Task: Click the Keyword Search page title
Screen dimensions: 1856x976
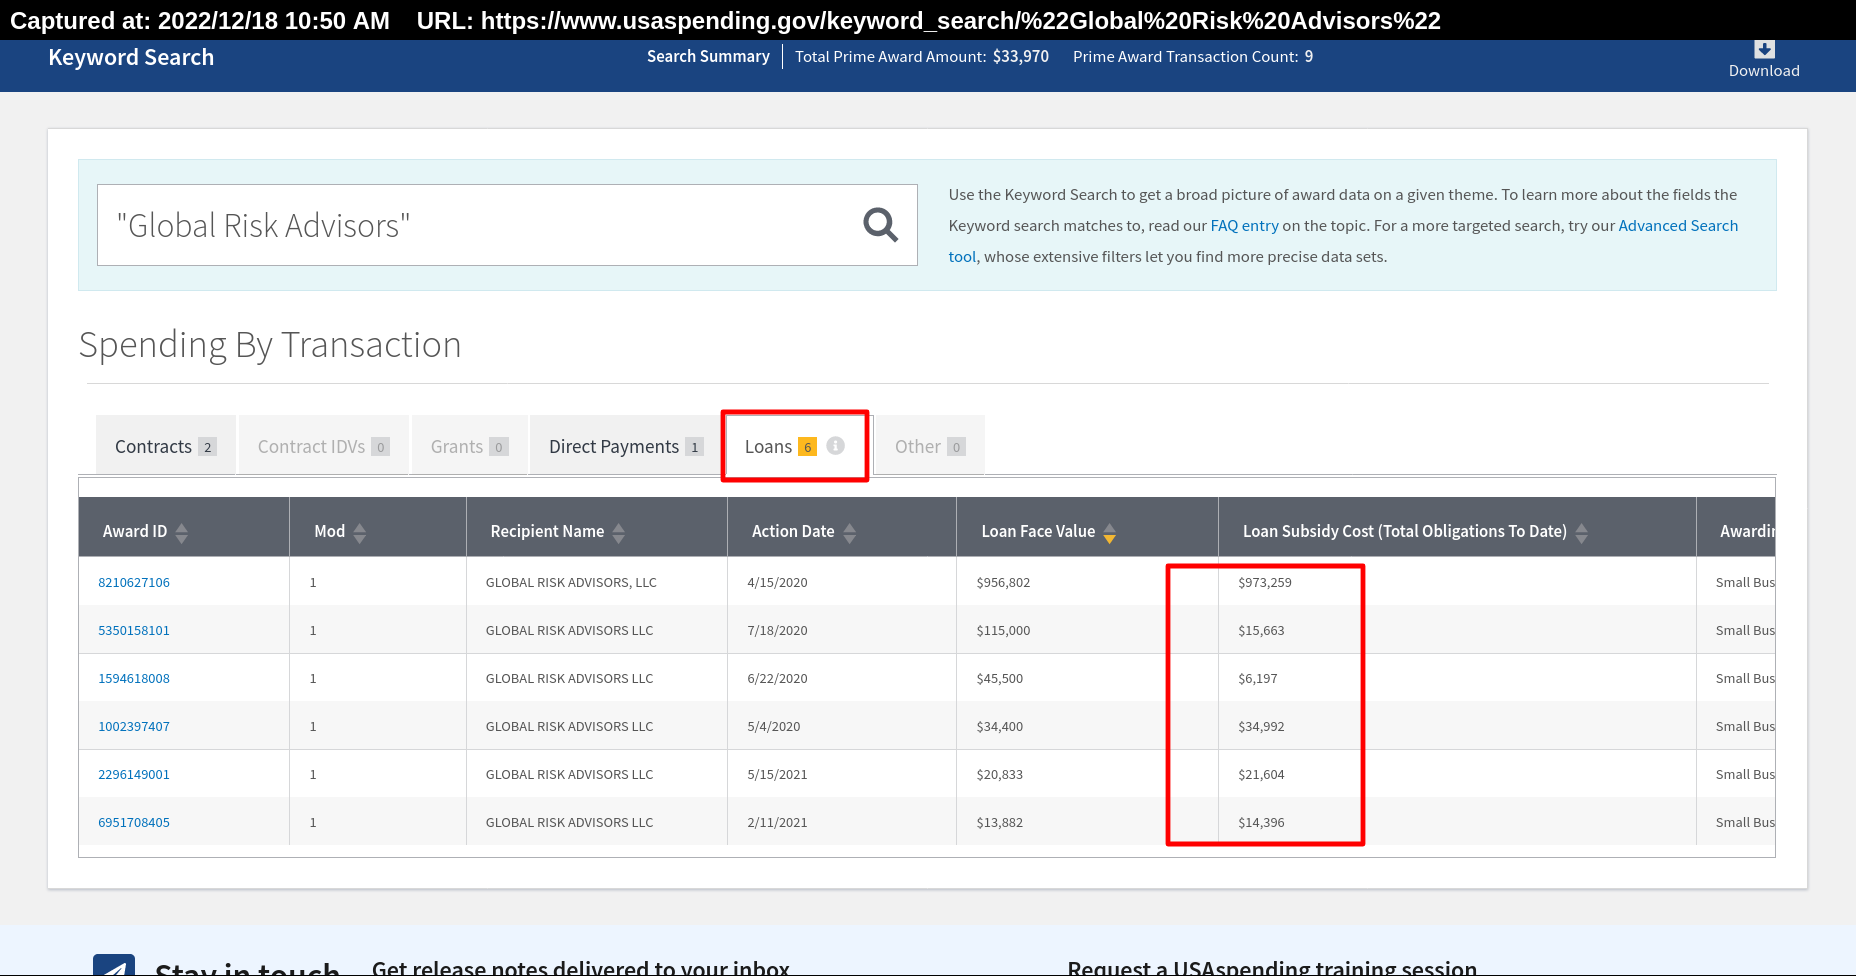Action: 131,57
